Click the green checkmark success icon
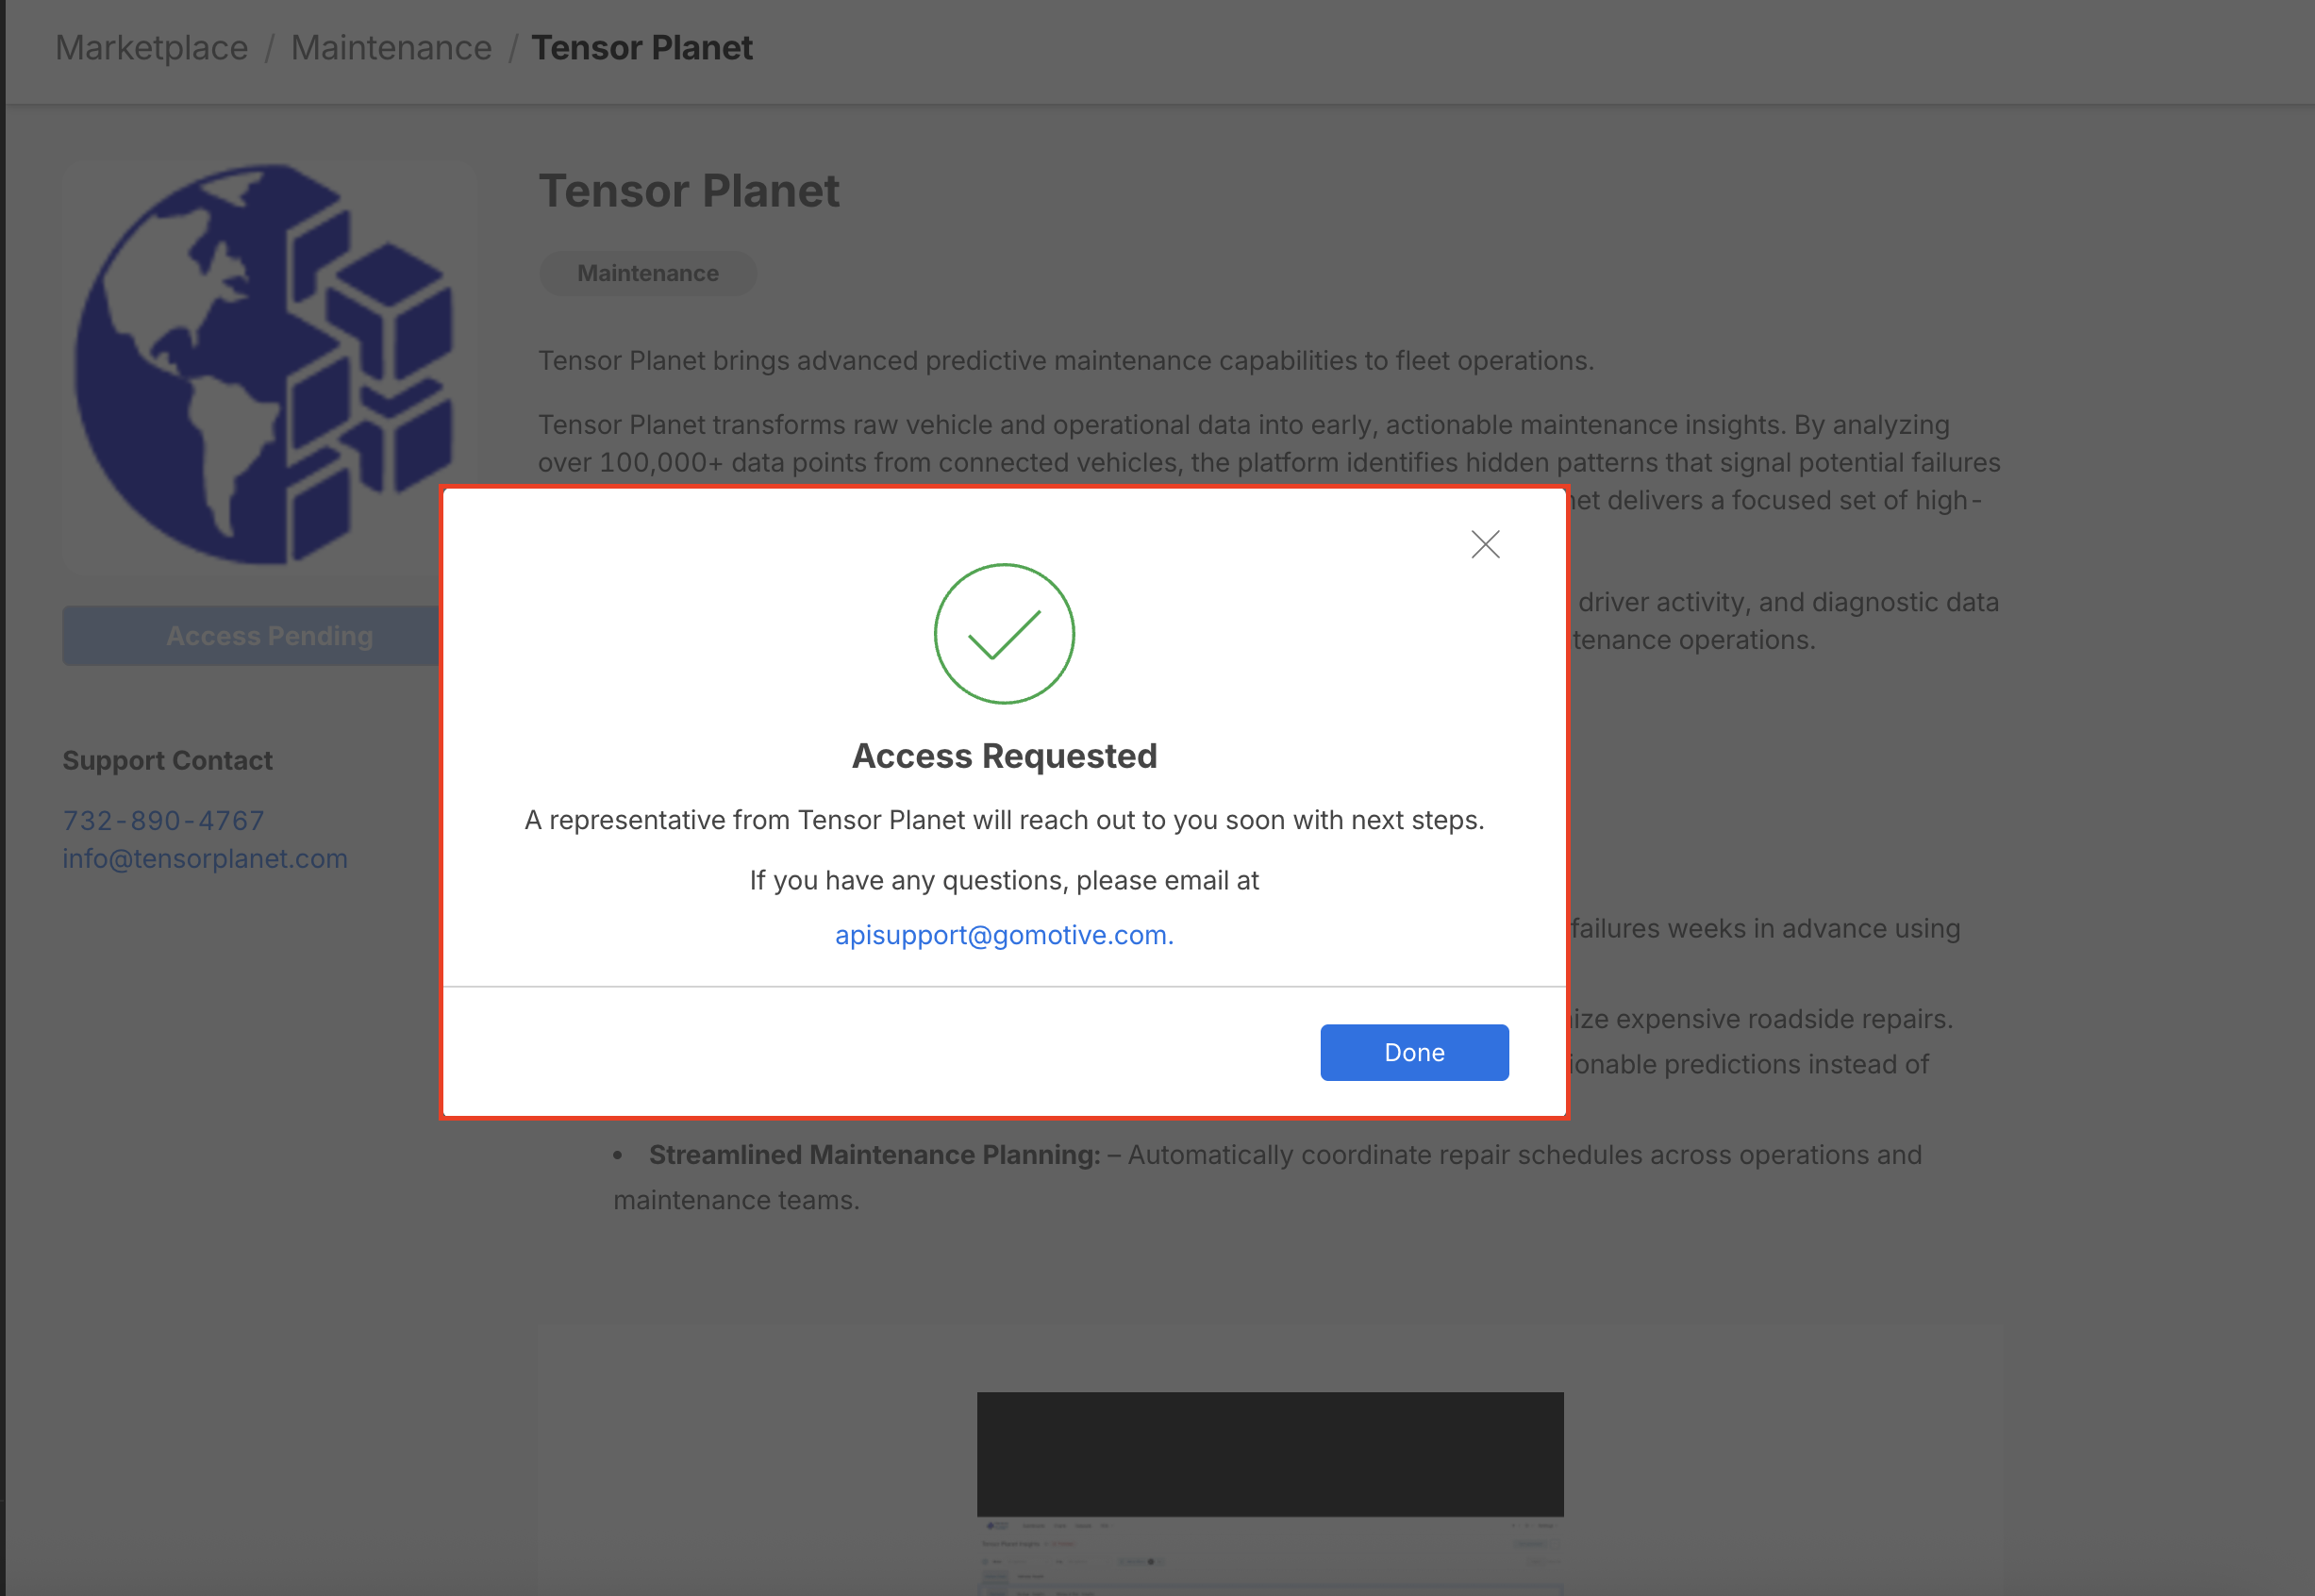Screen dimensions: 2315x1596 [x=1004, y=634]
